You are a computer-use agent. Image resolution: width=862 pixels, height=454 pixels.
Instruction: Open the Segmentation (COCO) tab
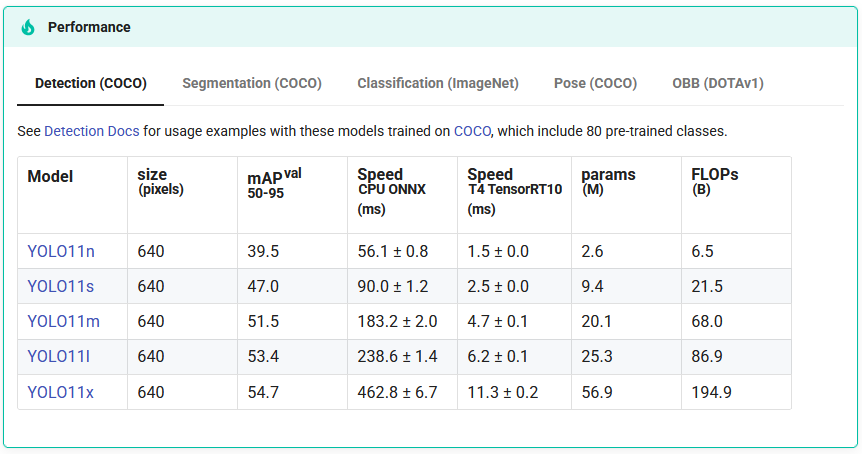click(252, 84)
